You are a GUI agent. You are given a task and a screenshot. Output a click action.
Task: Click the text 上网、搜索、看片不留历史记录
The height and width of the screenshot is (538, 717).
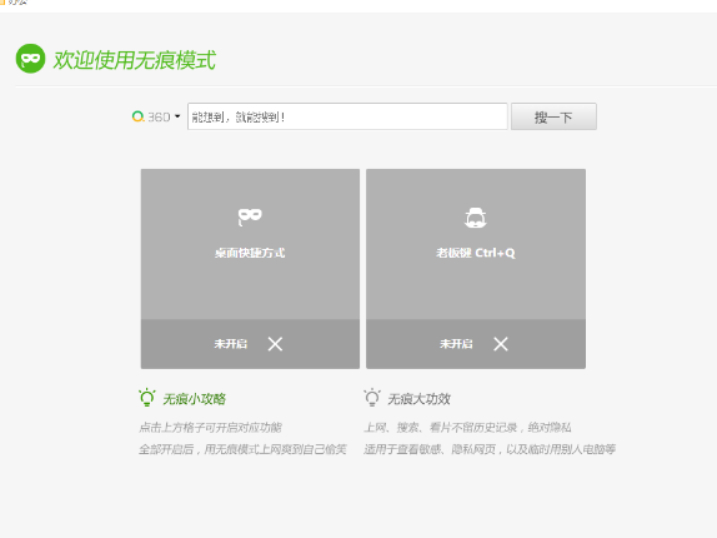[440, 427]
